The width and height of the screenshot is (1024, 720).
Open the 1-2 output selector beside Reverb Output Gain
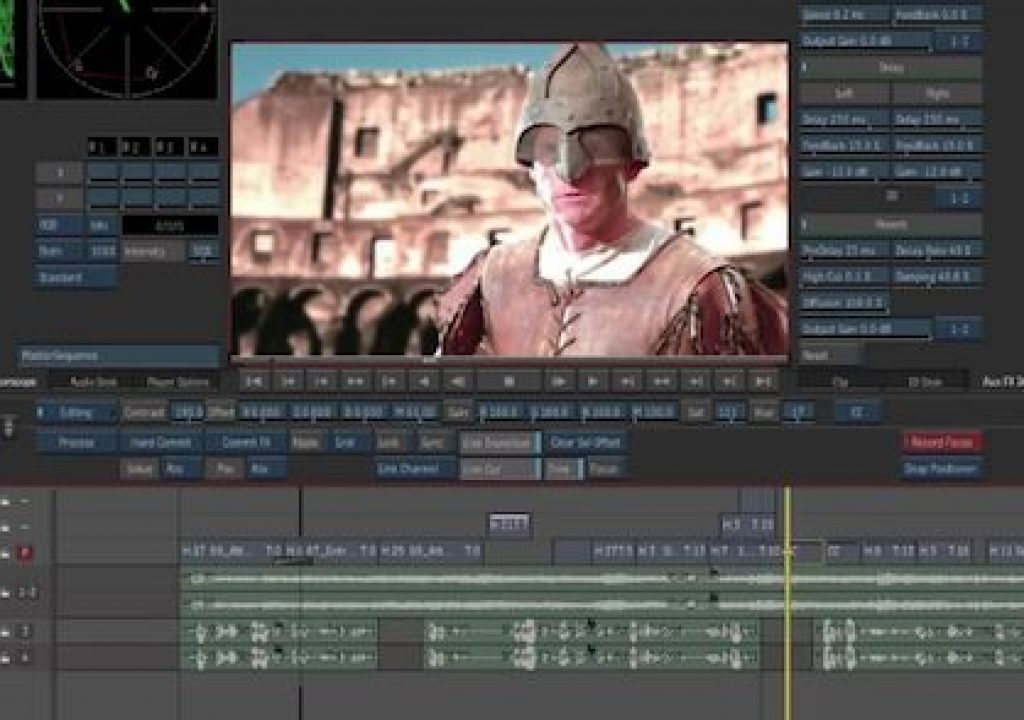point(958,329)
